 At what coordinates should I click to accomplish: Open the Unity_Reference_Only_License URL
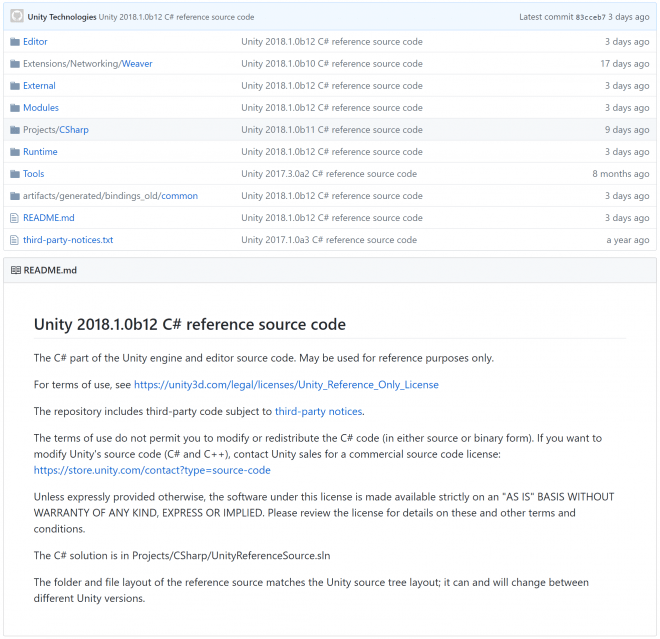coord(286,385)
